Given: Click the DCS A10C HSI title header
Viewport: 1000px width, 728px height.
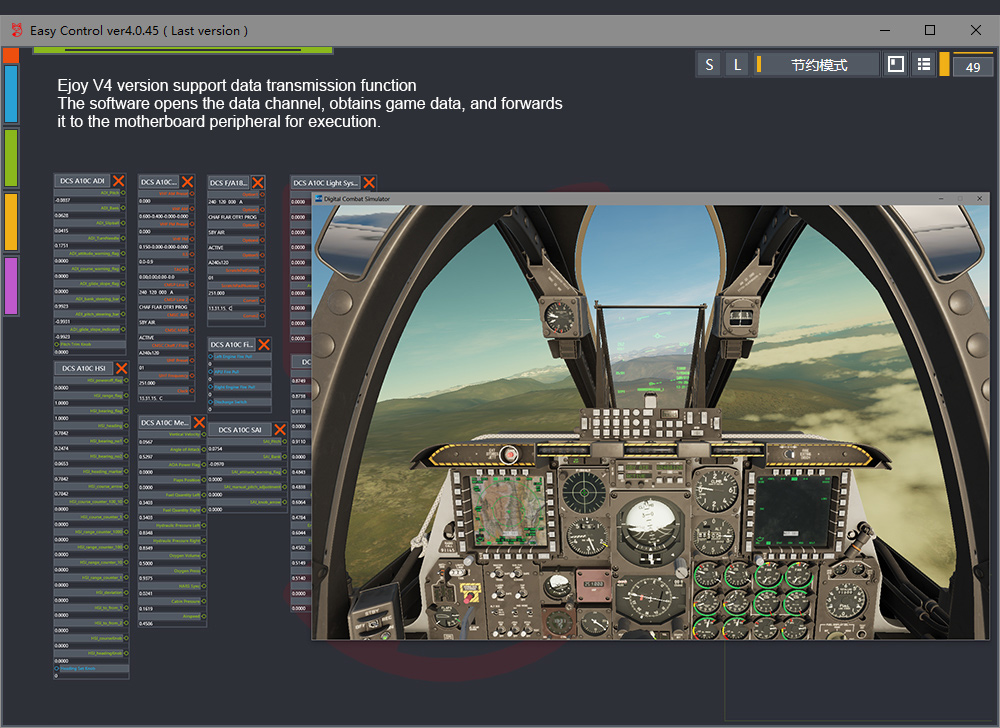Looking at the screenshot, I should [83, 368].
